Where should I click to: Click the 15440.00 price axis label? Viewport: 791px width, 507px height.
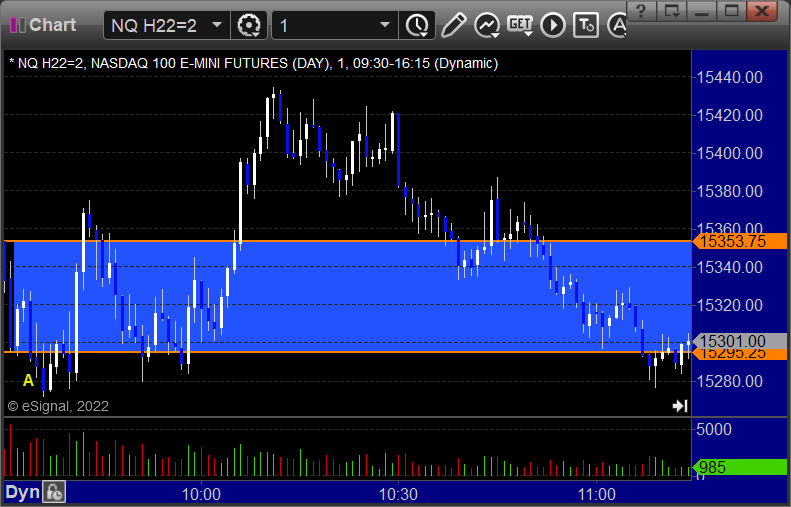(x=729, y=77)
